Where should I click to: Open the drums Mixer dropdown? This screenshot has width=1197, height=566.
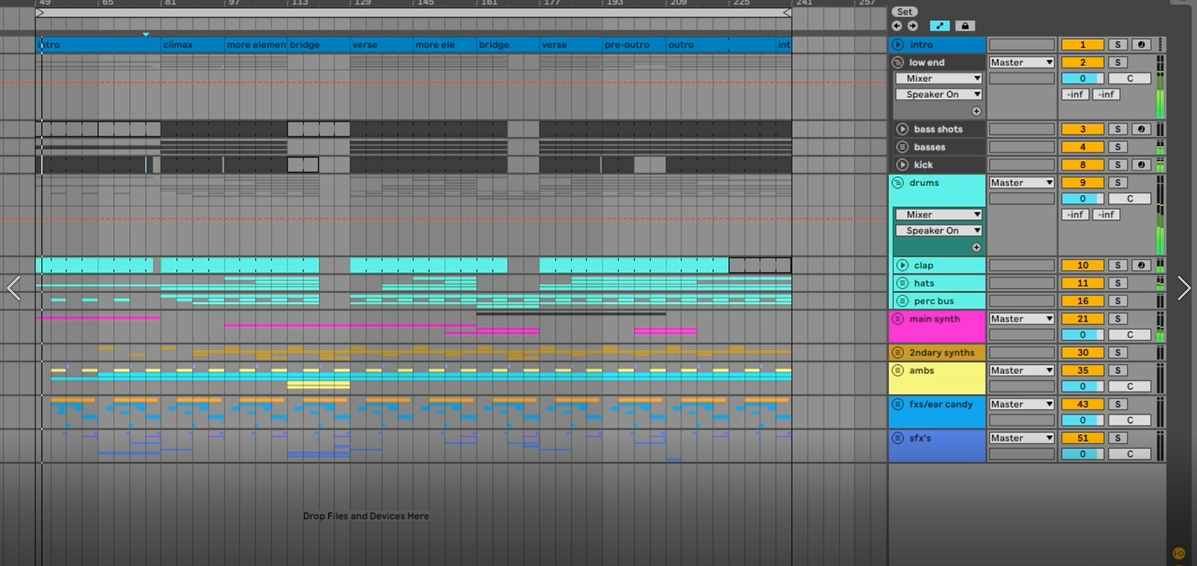click(x=938, y=215)
